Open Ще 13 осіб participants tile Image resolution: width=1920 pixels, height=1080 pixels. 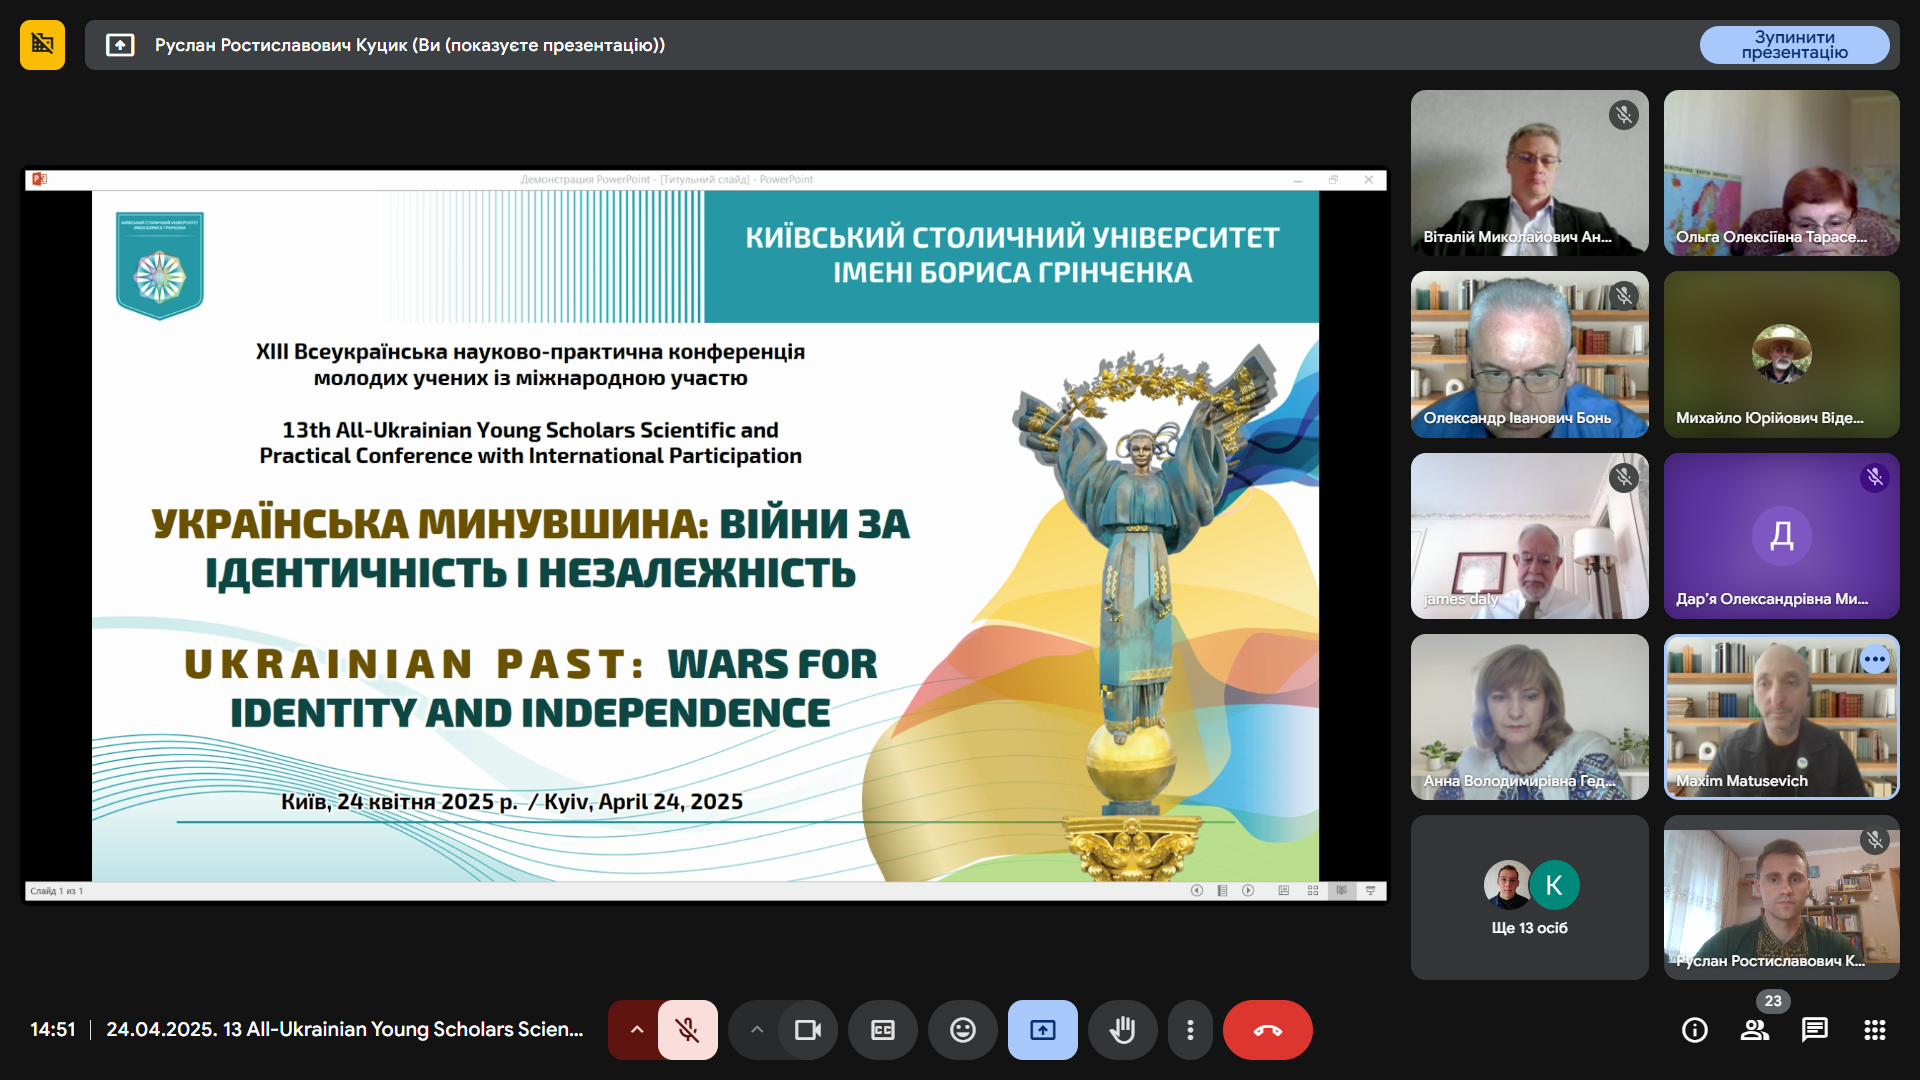click(x=1529, y=897)
